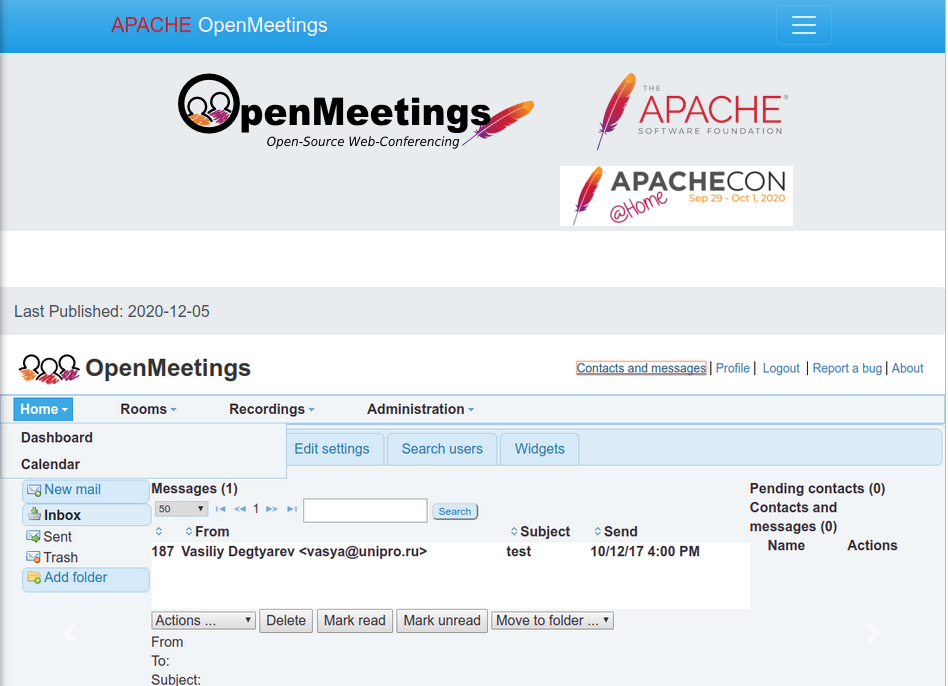
Task: Expand the Rooms menu
Action: click(148, 409)
